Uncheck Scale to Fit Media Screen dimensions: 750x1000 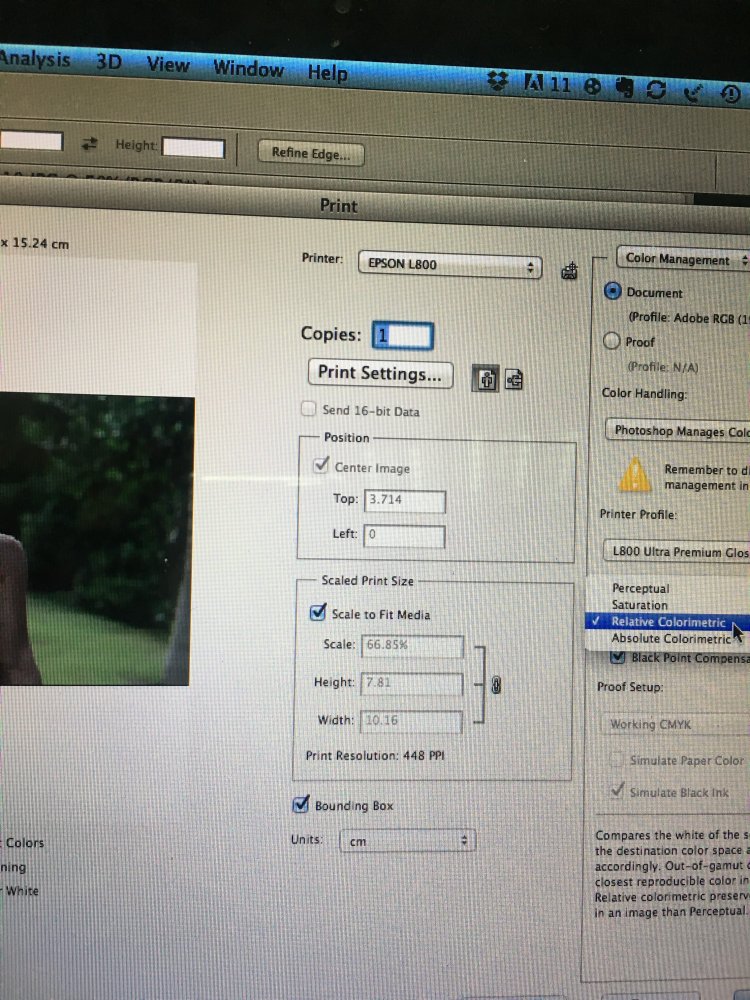pyautogui.click(x=318, y=613)
